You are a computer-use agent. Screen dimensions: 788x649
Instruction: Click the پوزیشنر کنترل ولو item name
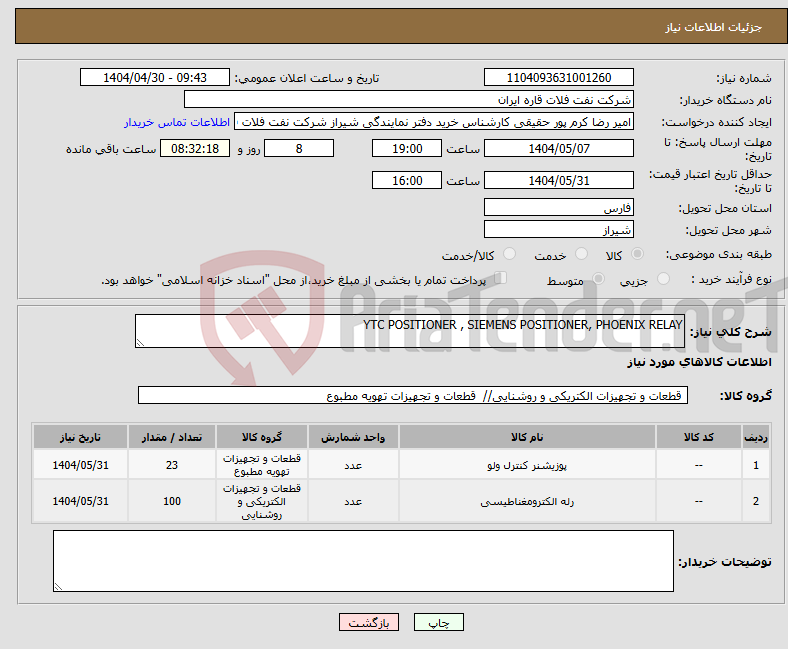coord(527,465)
